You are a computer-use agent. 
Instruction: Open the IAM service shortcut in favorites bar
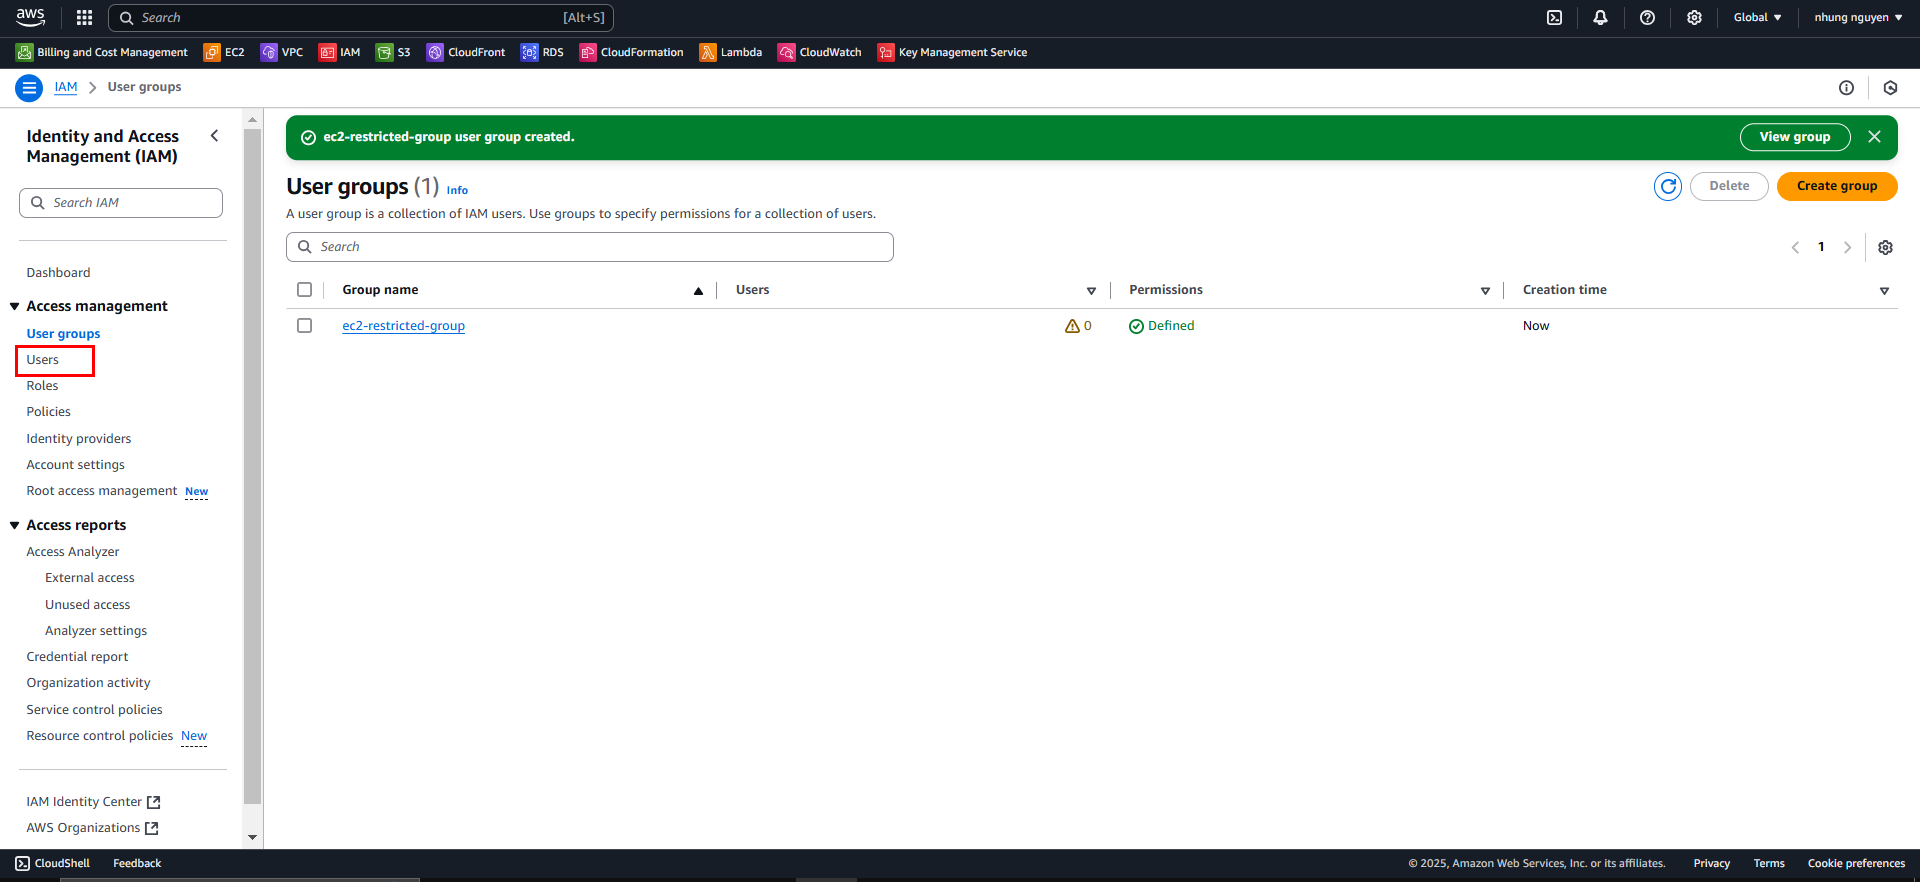click(340, 52)
